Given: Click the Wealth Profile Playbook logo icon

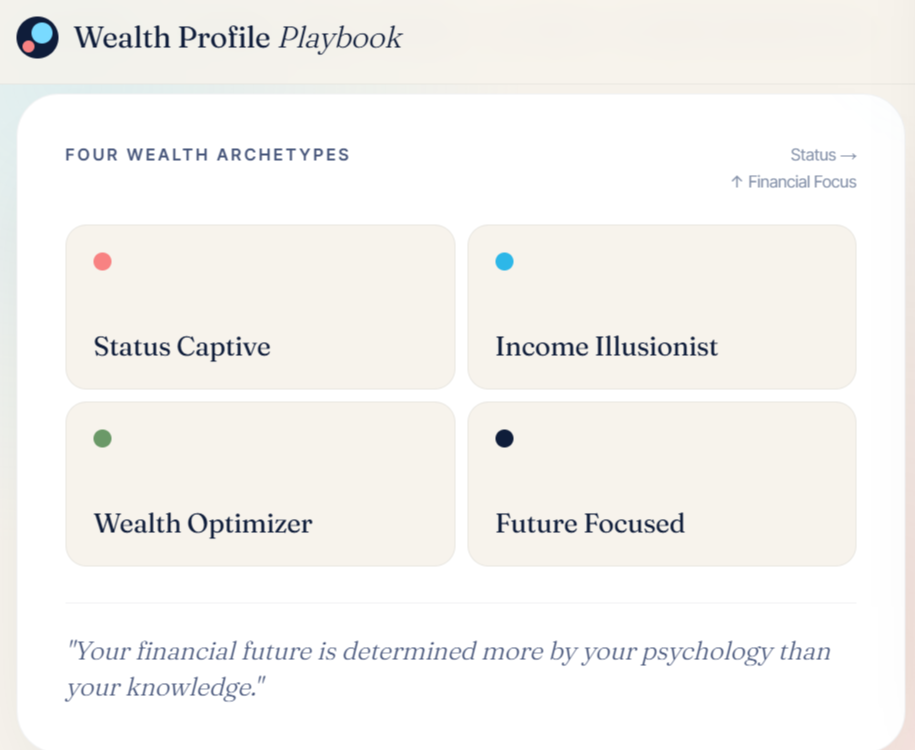Looking at the screenshot, I should (37, 37).
